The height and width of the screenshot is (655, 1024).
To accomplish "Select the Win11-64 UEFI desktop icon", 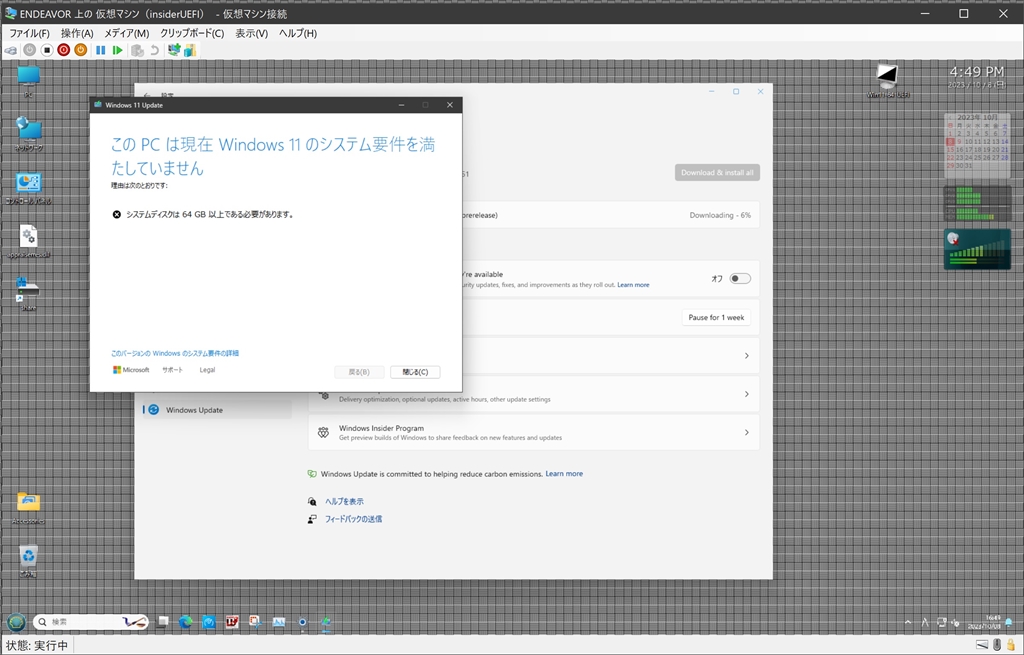I will 888,81.
